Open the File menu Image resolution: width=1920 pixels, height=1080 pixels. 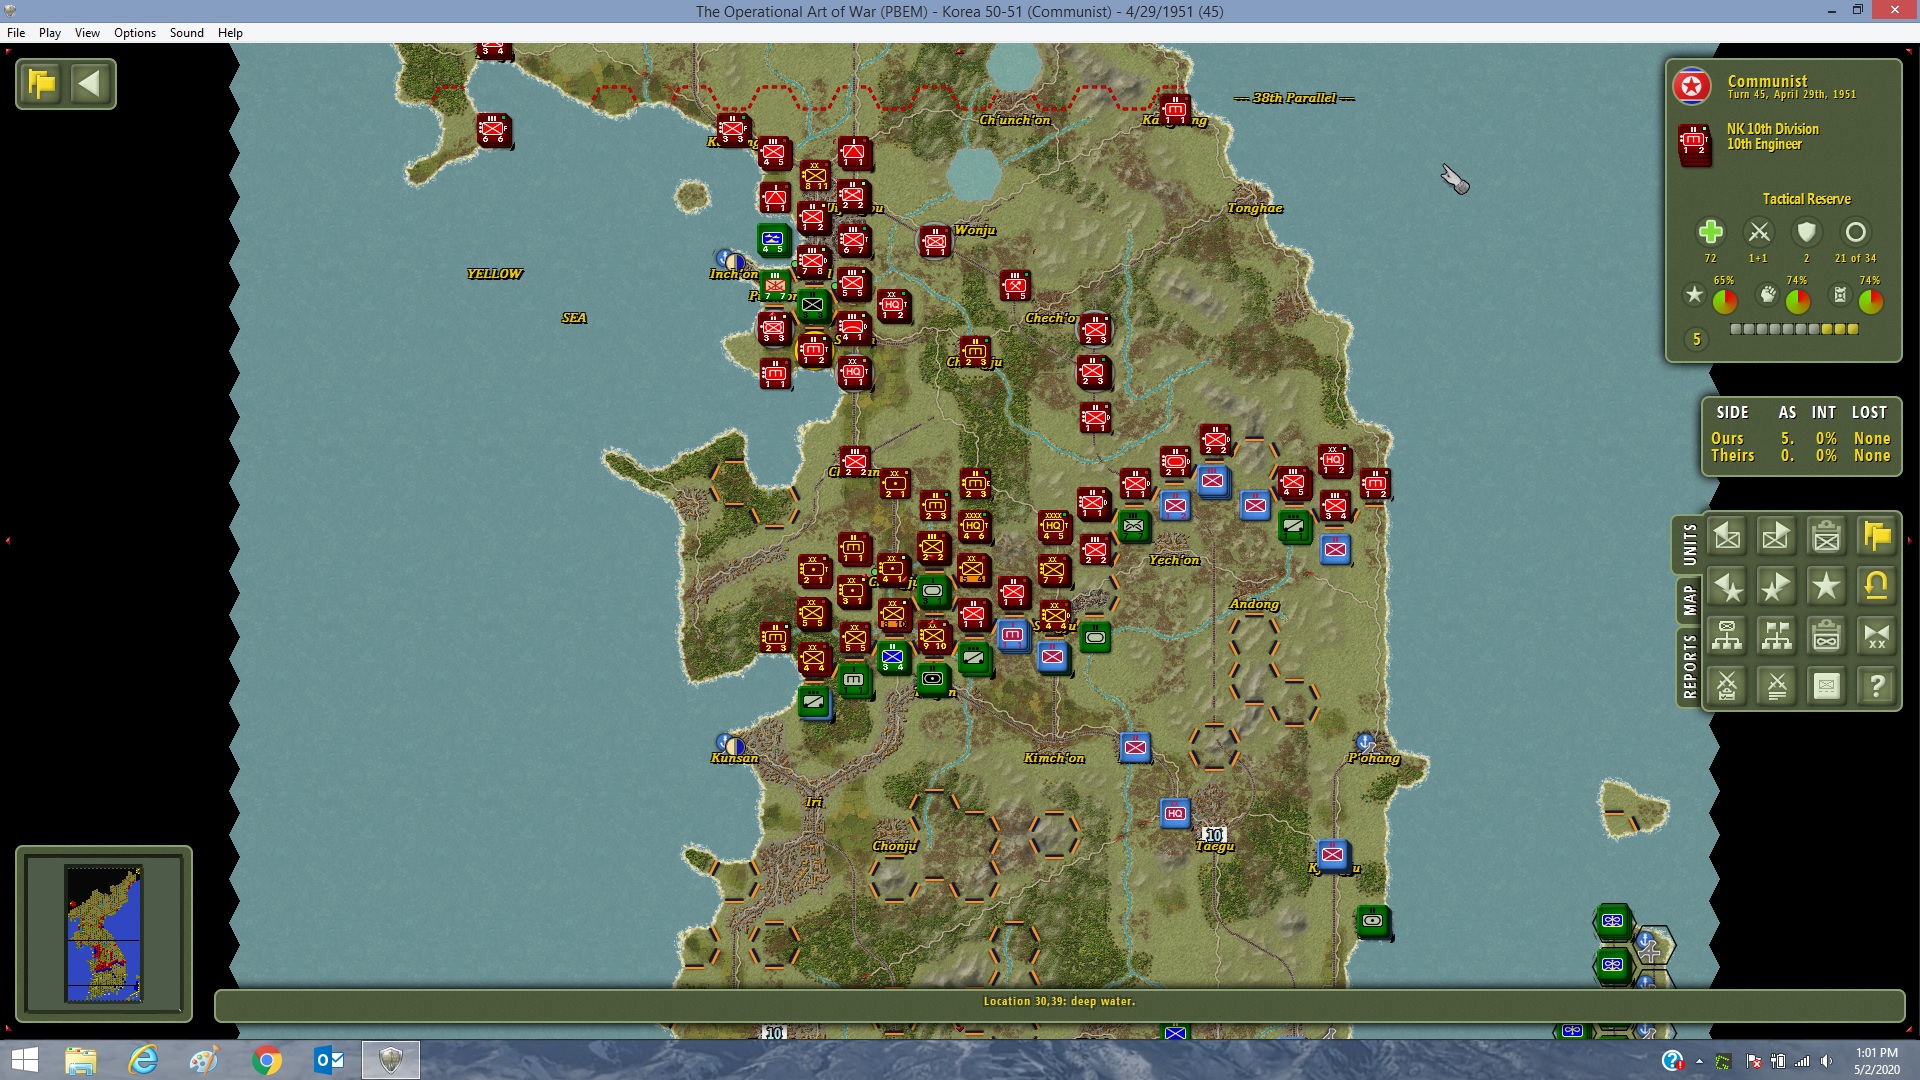pos(16,33)
